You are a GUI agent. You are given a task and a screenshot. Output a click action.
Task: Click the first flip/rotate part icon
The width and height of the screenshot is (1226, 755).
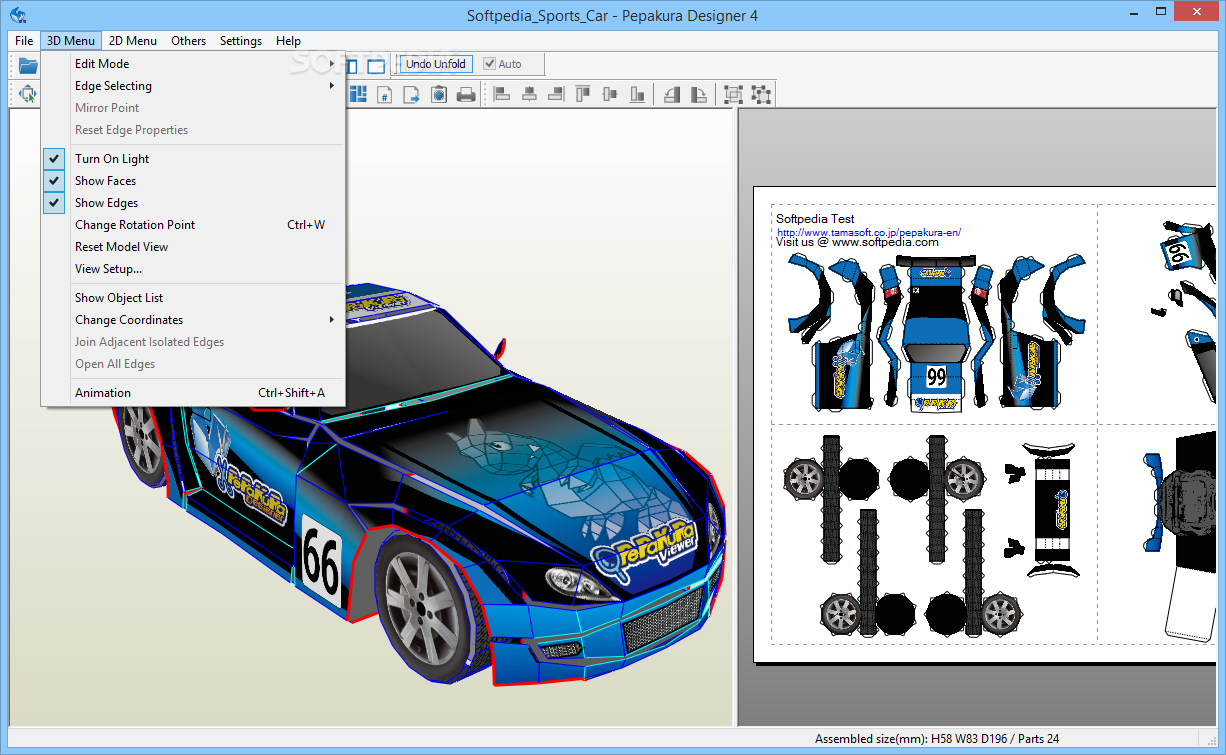point(672,95)
